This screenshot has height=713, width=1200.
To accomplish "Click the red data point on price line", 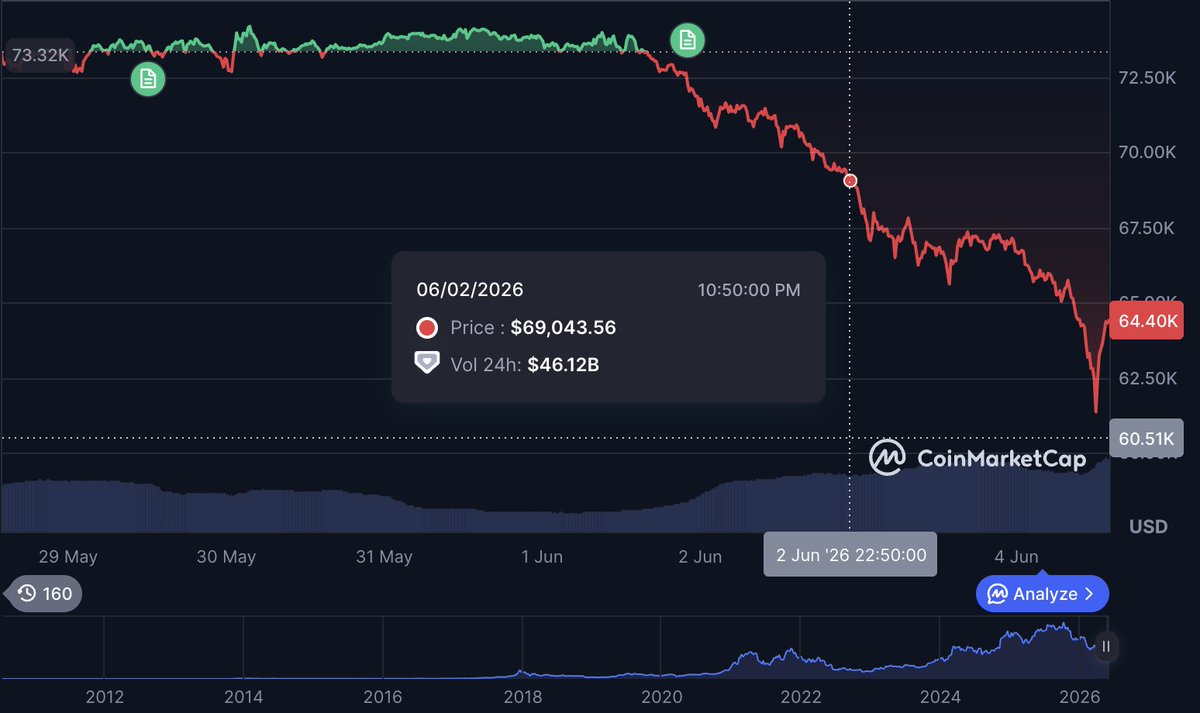I will tap(850, 181).
